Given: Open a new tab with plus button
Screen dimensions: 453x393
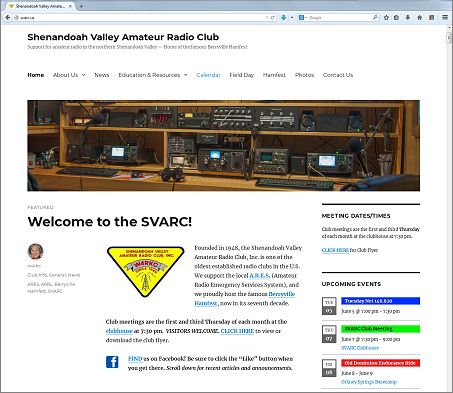Looking at the screenshot, I should pos(81,6).
